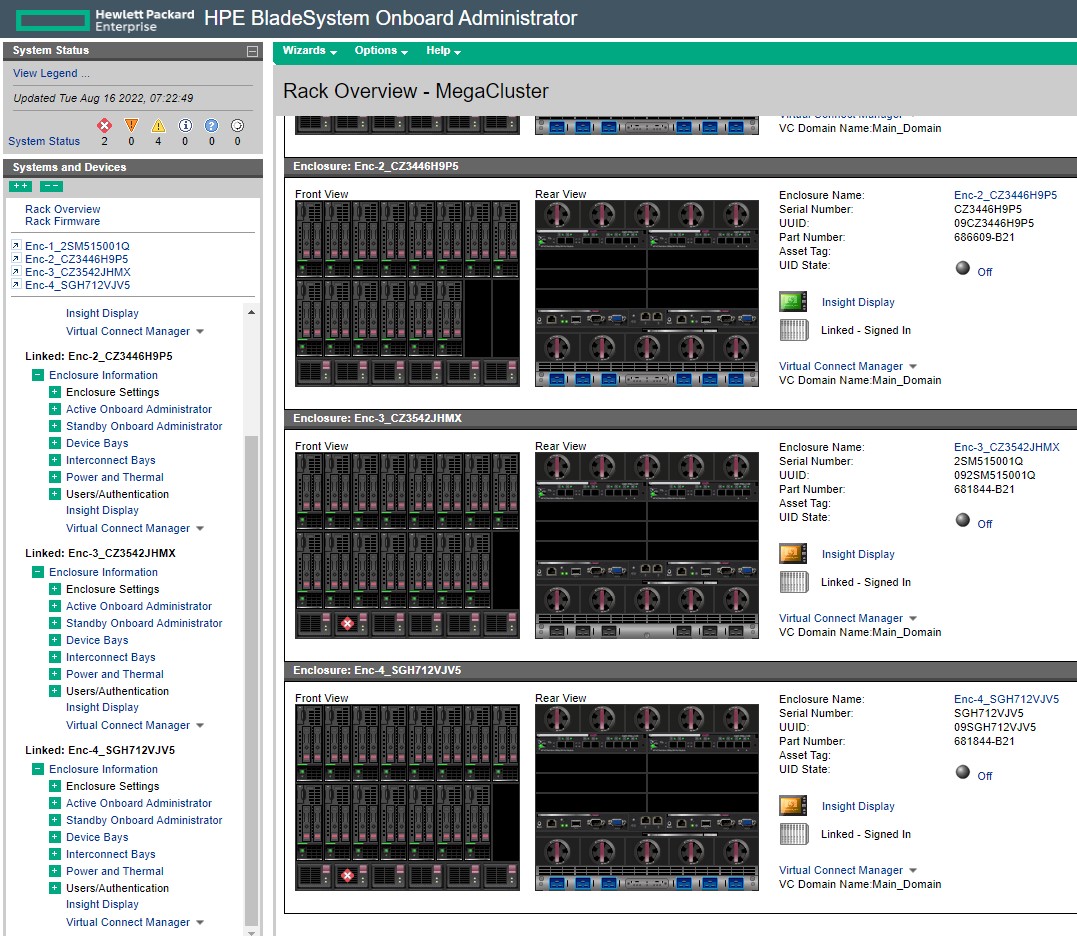Expand Enc-3 Interconnect Bays node
The height and width of the screenshot is (936, 1077).
[55, 657]
